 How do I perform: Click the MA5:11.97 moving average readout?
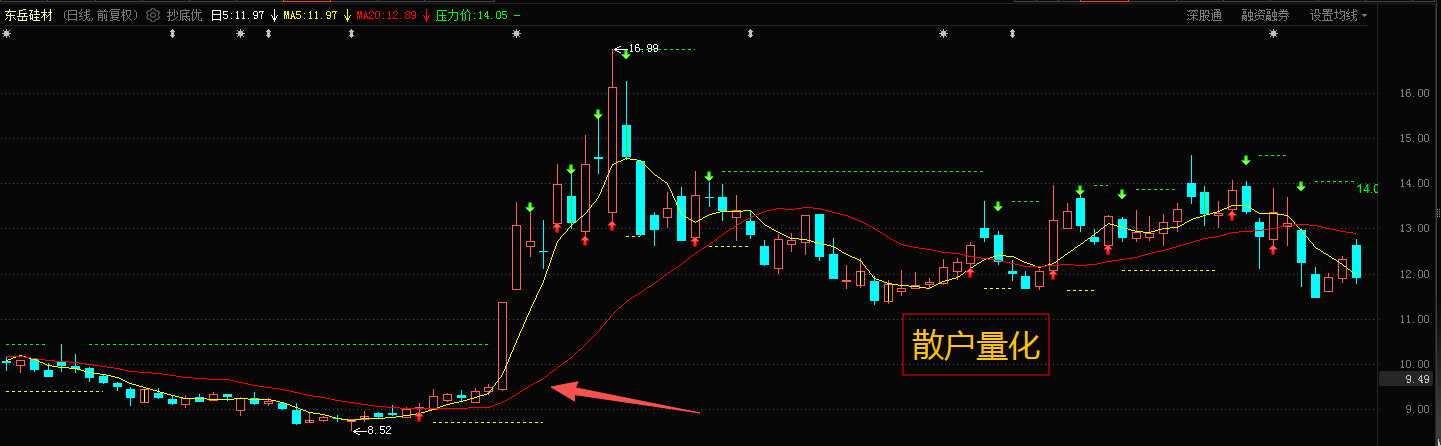tap(310, 15)
